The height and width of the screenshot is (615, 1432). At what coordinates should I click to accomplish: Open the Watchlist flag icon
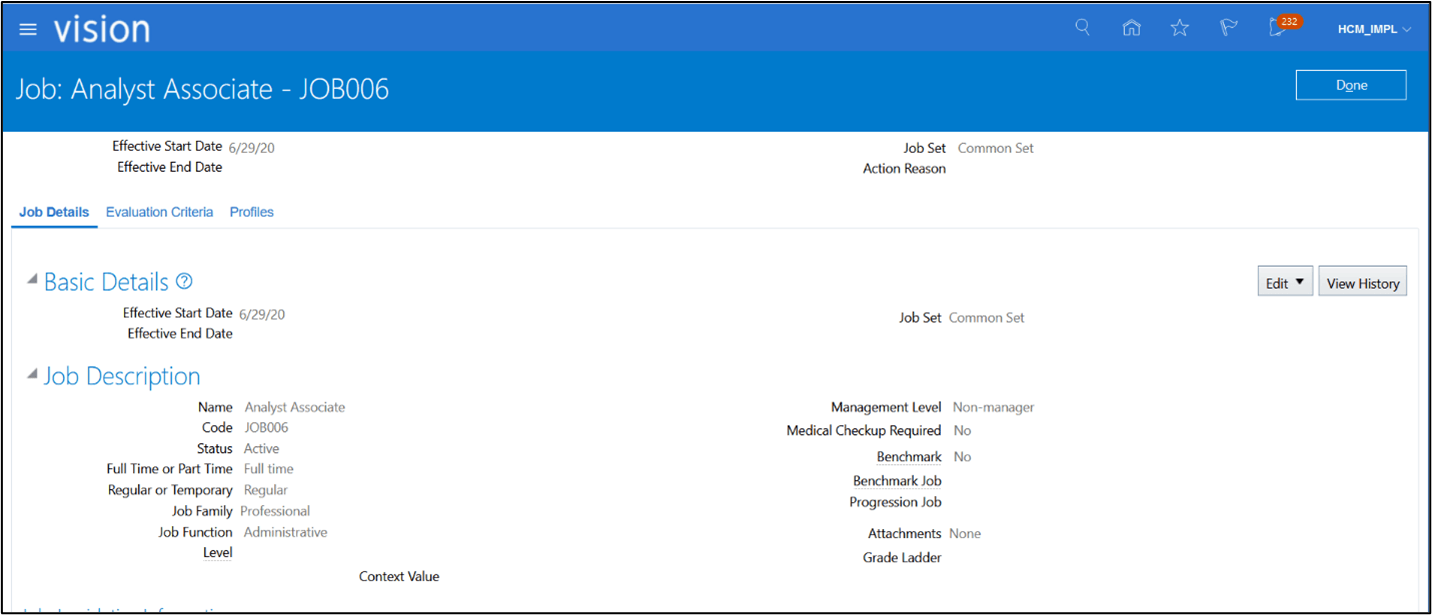[1228, 28]
